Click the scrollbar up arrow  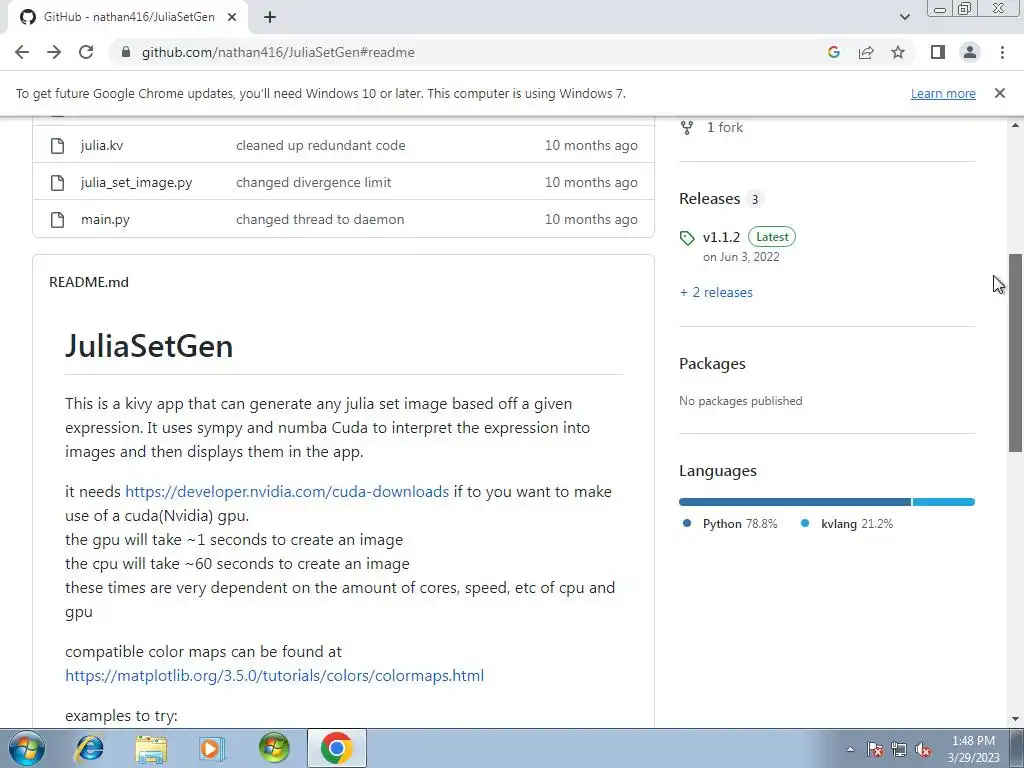pos(1015,125)
